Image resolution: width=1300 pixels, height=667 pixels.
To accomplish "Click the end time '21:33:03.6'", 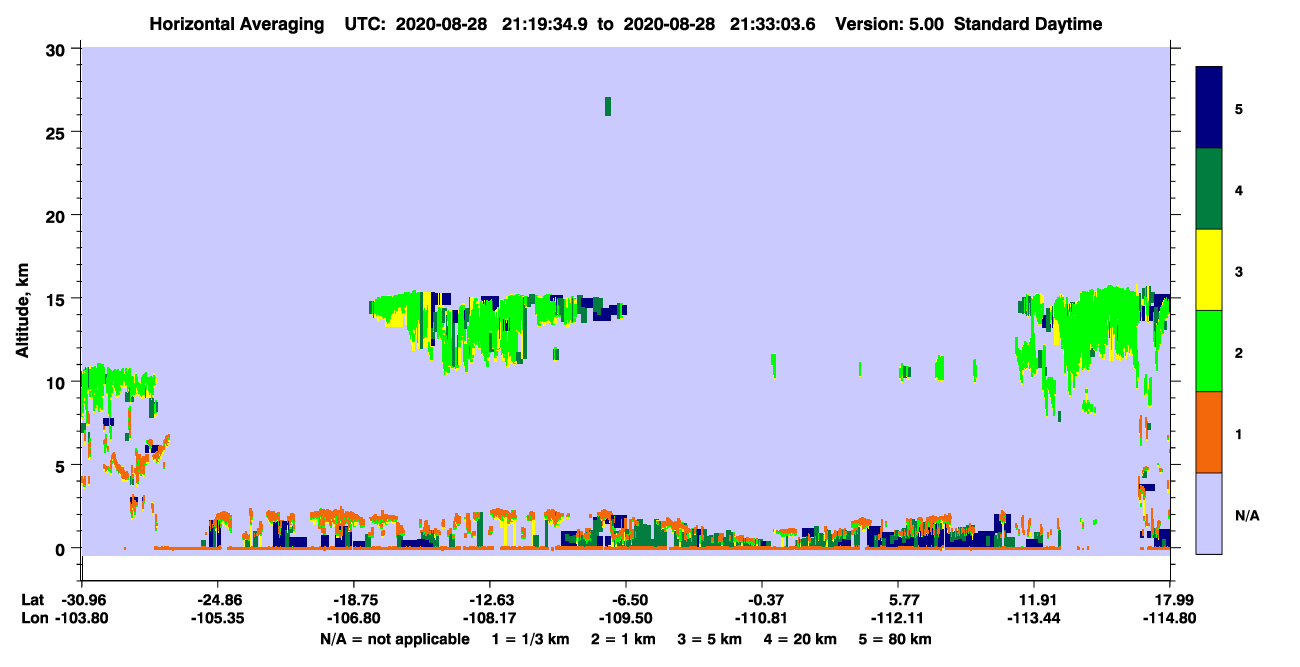I will [x=771, y=24].
